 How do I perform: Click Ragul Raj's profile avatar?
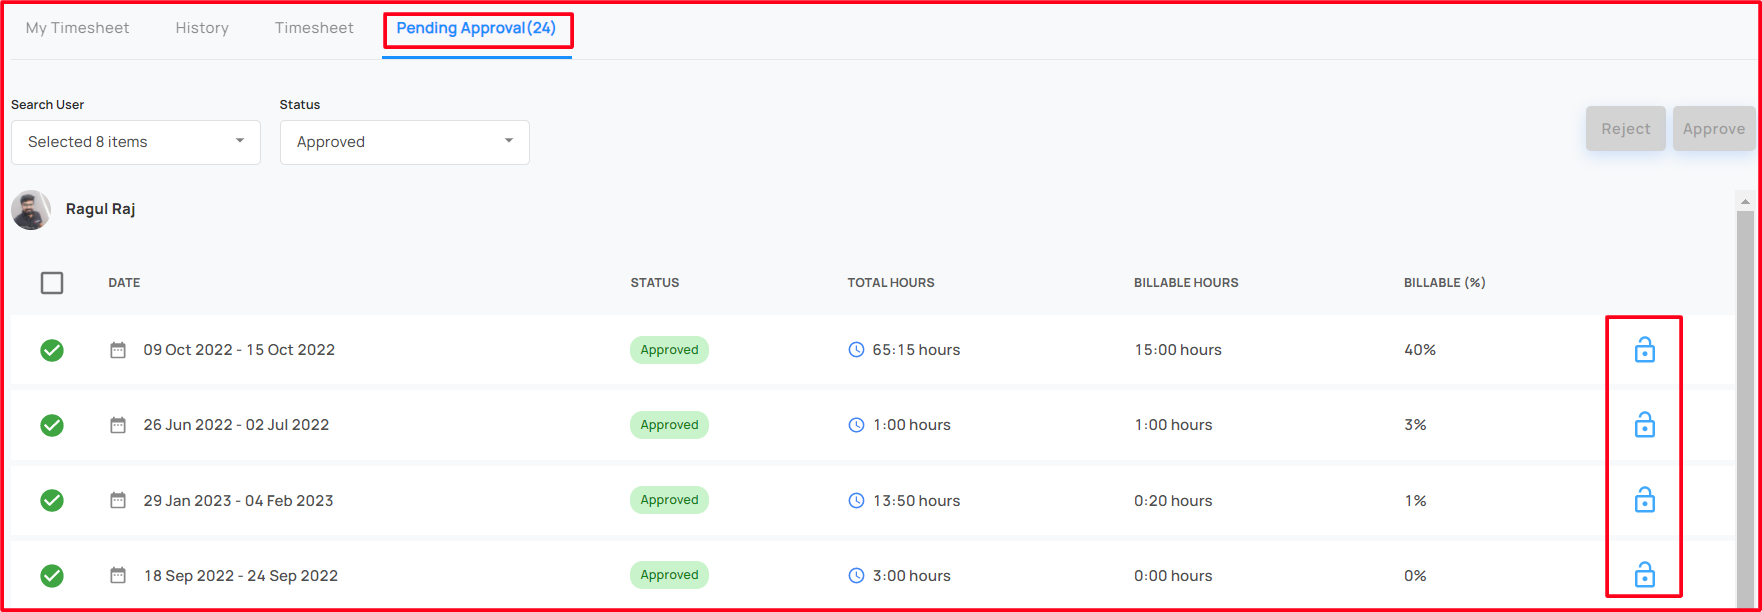[x=31, y=210]
